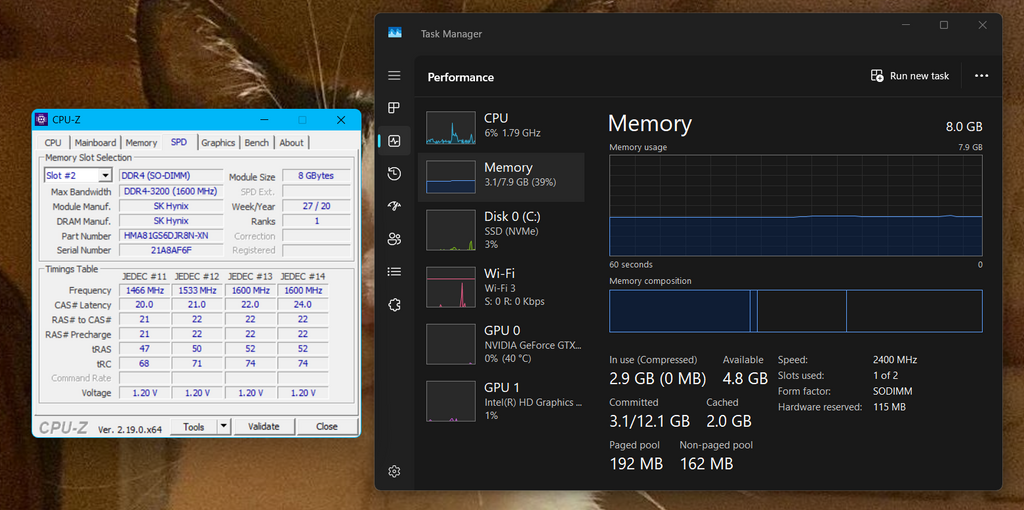This screenshot has height=510, width=1024.
Task: Select Memory performance graph thumbnail
Action: tap(451, 177)
